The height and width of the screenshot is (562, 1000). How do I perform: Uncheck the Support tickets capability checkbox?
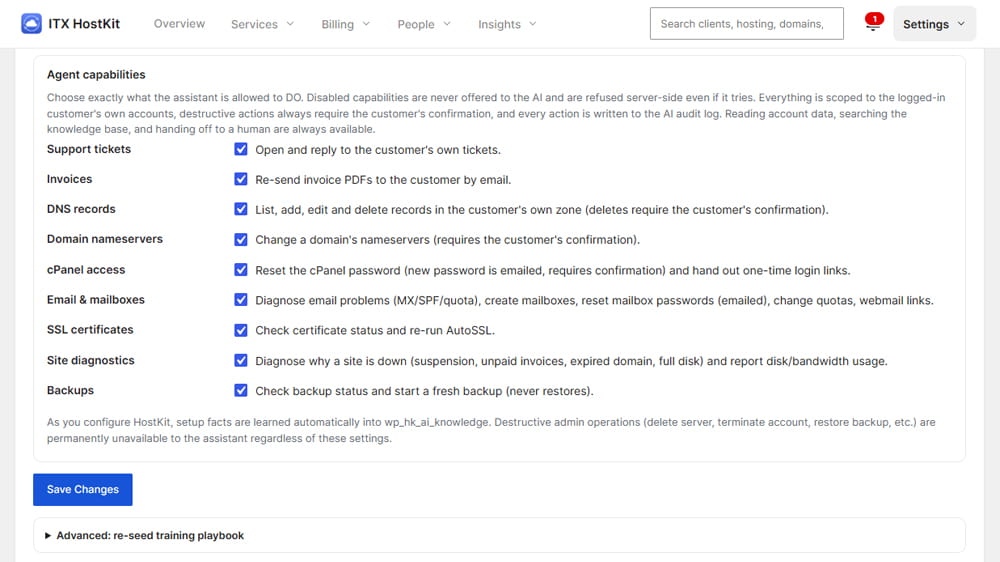click(240, 149)
